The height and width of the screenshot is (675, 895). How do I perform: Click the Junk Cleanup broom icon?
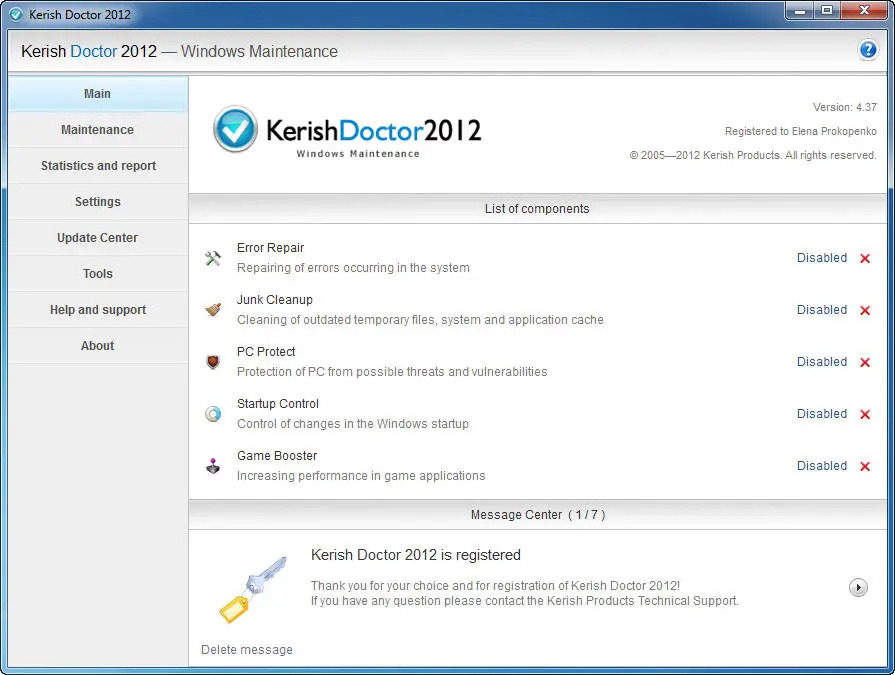click(x=213, y=310)
